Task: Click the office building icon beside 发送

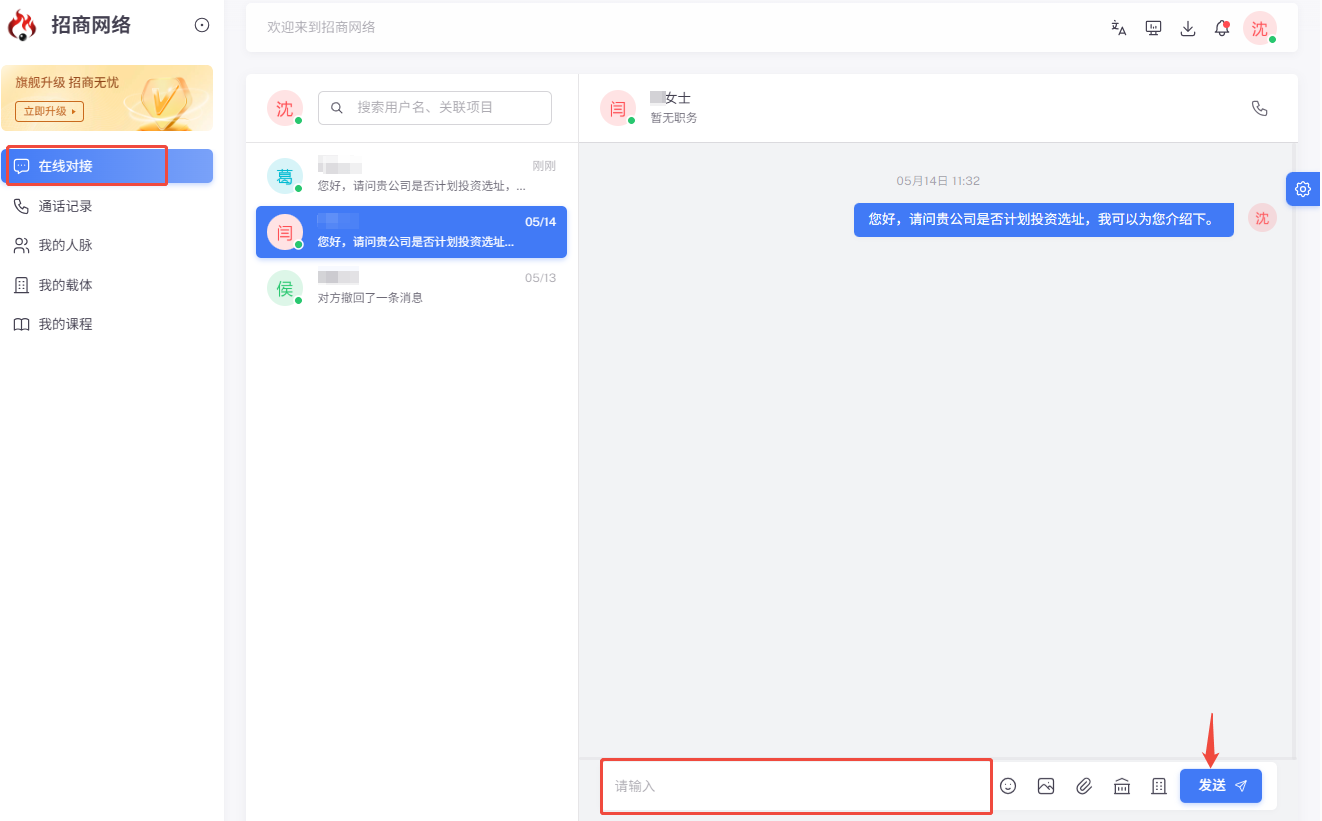Action: (x=1159, y=786)
